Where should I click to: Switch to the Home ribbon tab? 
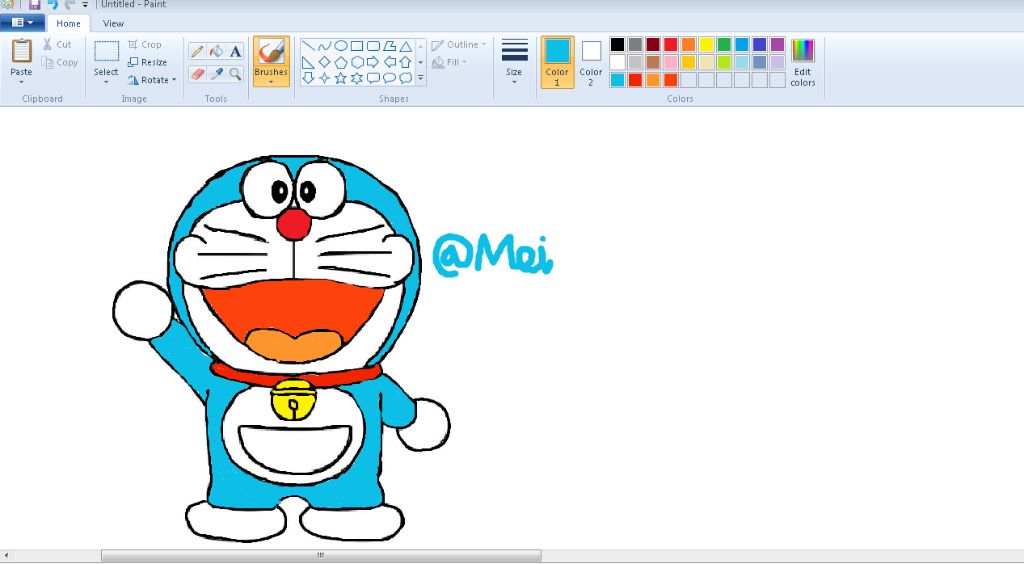(69, 24)
